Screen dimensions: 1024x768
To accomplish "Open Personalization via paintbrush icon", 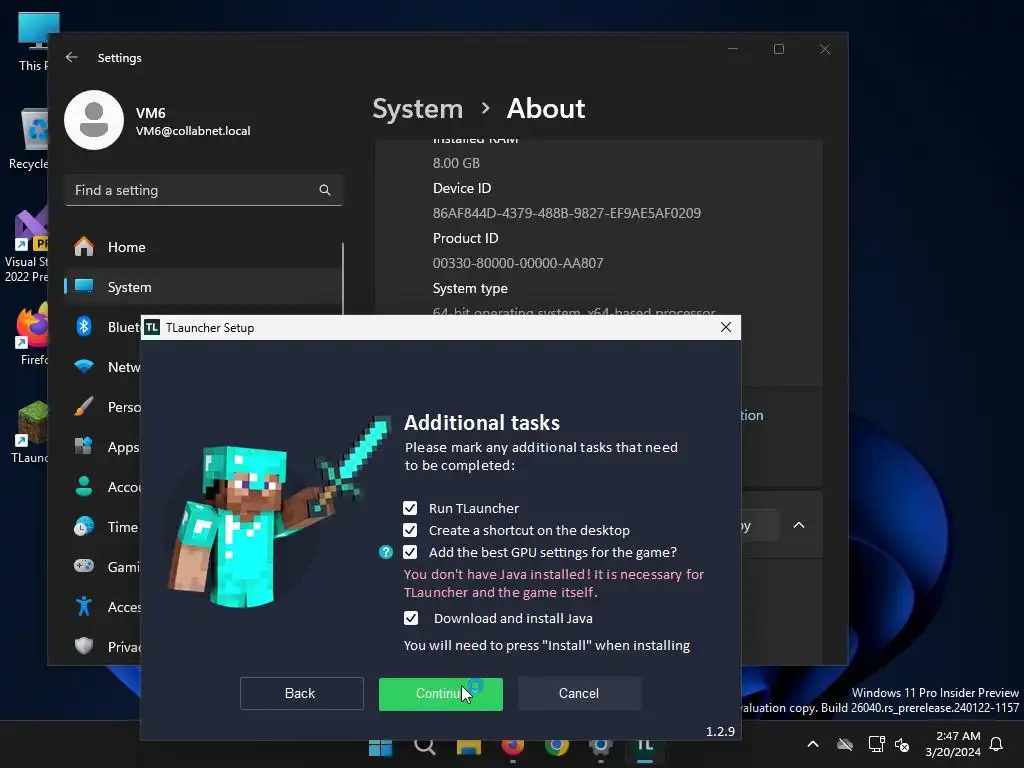I will click(x=84, y=406).
